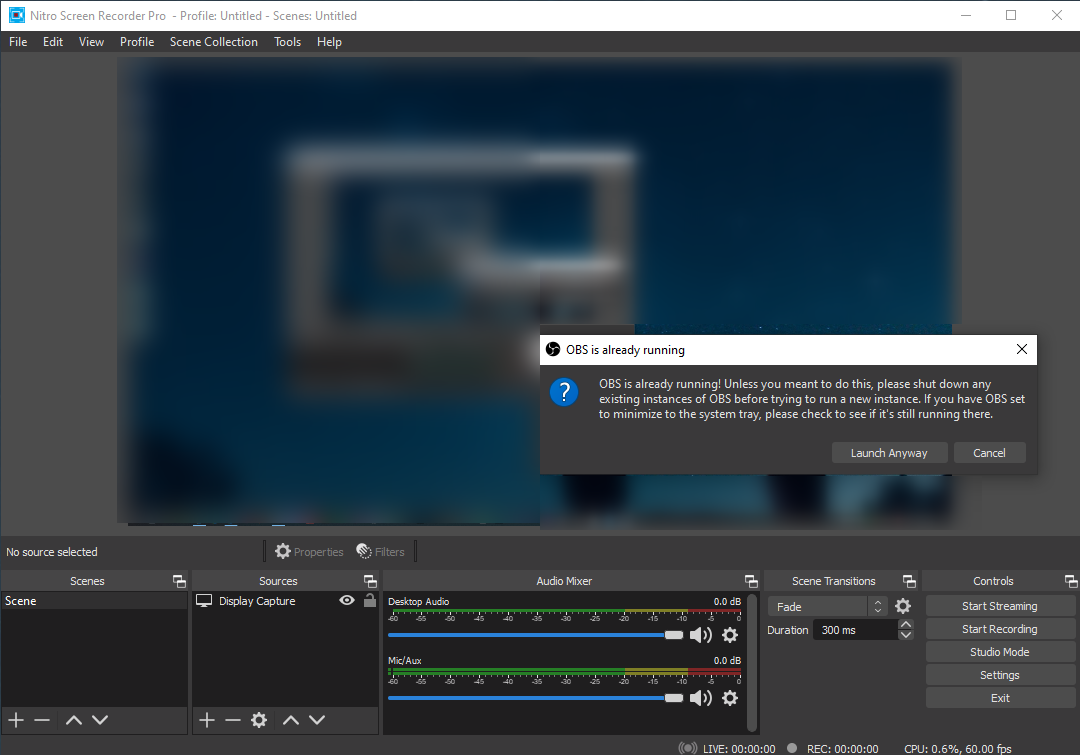Decrease transition Duration with down arrow

pyautogui.click(x=906, y=634)
